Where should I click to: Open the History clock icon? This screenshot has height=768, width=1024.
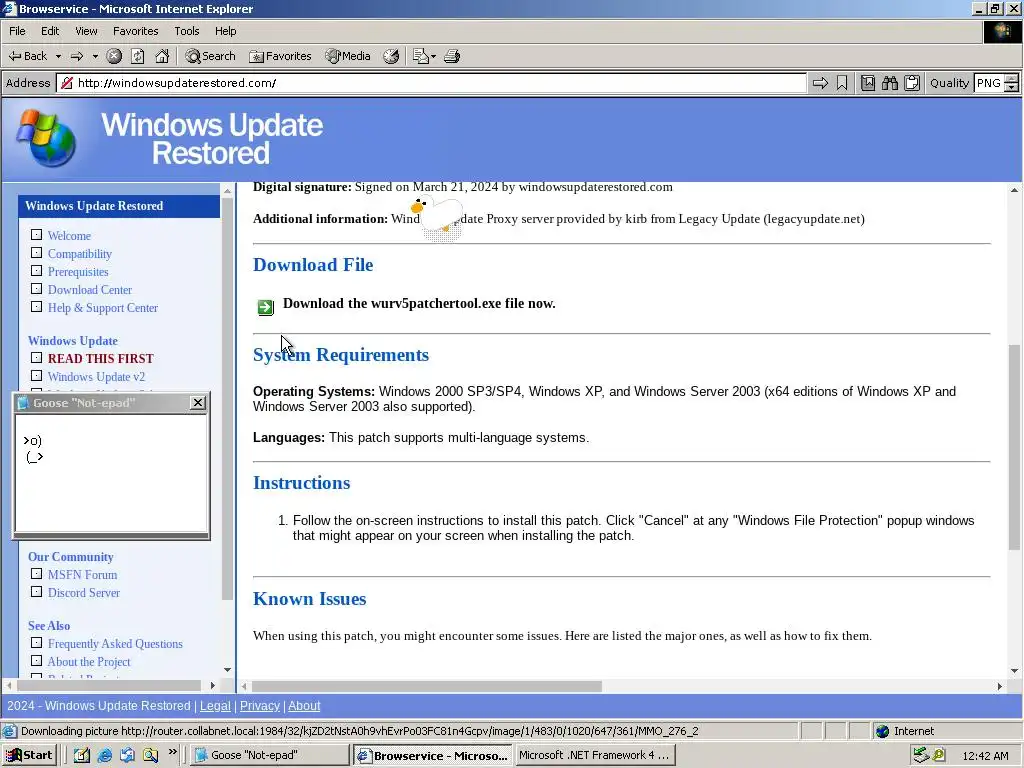click(391, 56)
